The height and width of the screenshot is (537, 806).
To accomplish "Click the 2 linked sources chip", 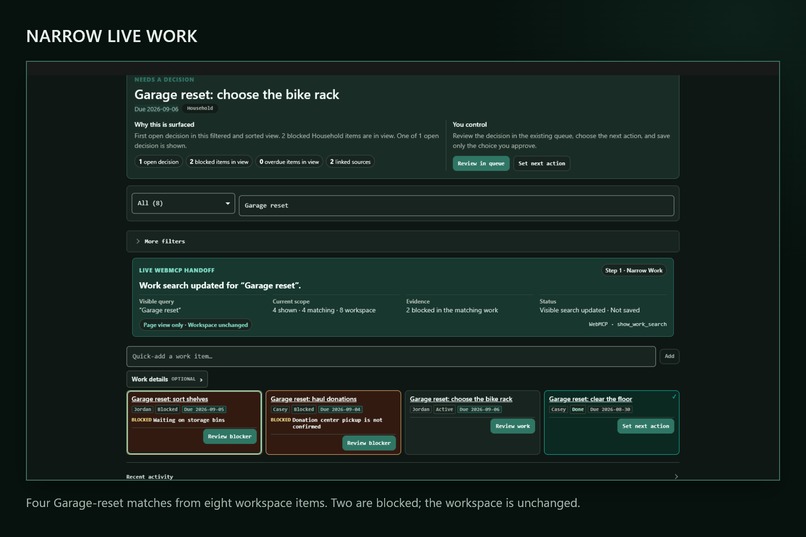I will pyautogui.click(x=350, y=162).
